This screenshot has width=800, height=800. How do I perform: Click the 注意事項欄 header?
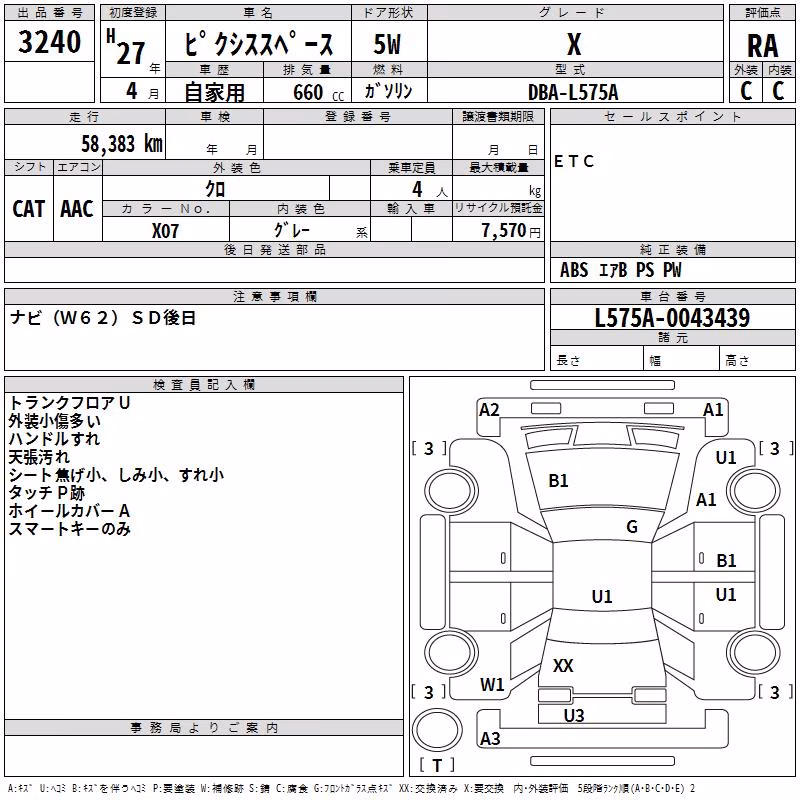tap(274, 296)
